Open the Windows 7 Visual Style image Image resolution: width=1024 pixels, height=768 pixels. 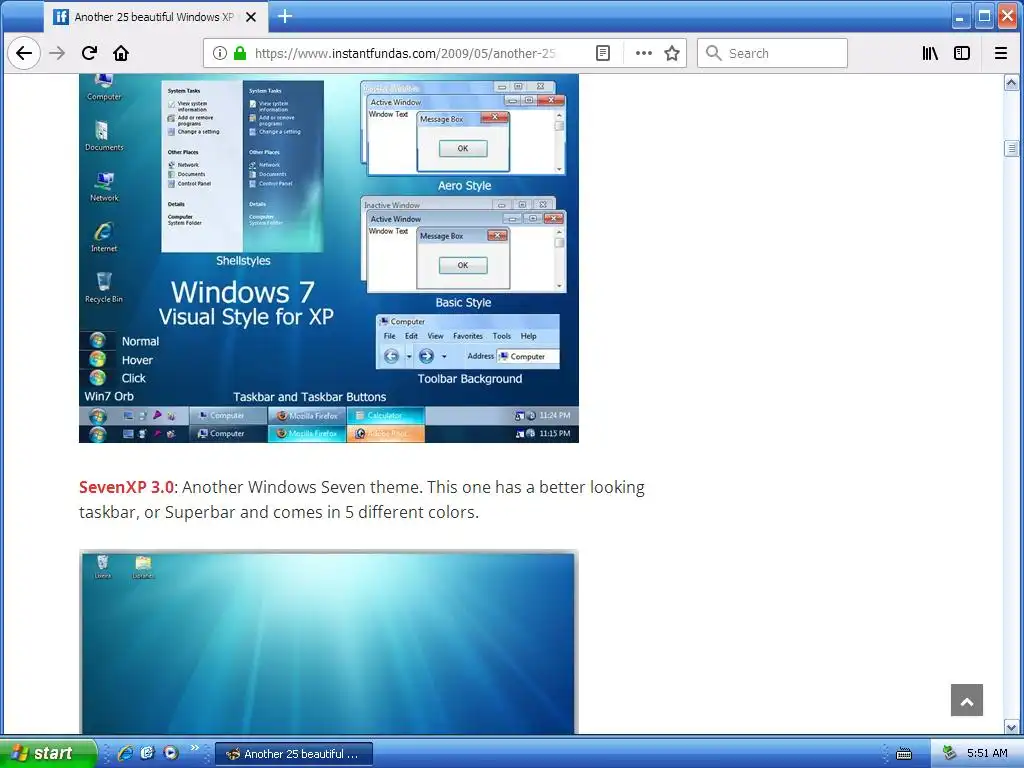click(328, 258)
